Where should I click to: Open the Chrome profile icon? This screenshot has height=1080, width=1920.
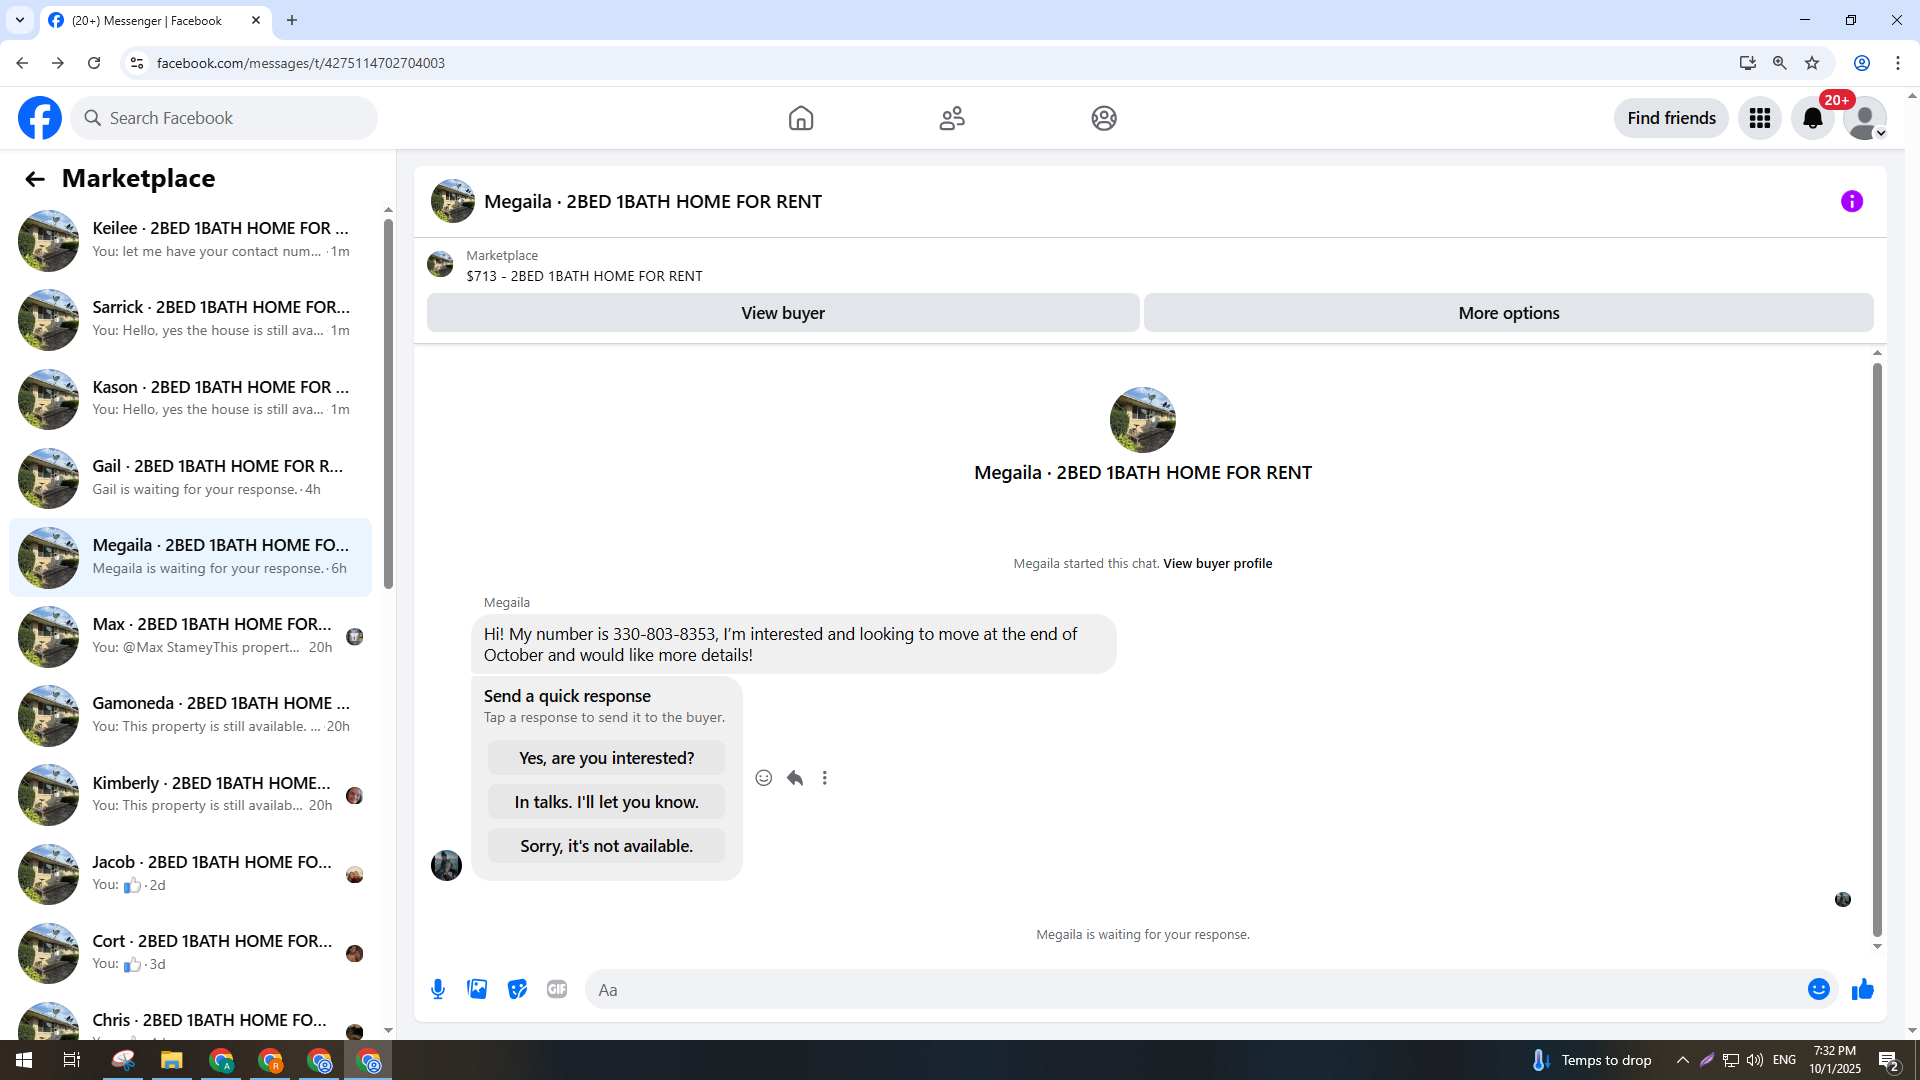point(1862,63)
